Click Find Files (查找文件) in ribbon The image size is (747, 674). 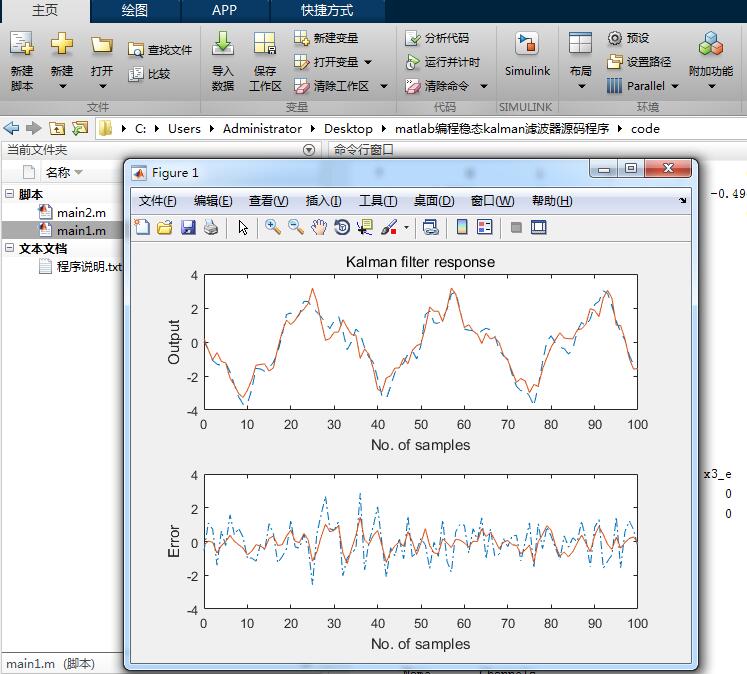pos(160,50)
